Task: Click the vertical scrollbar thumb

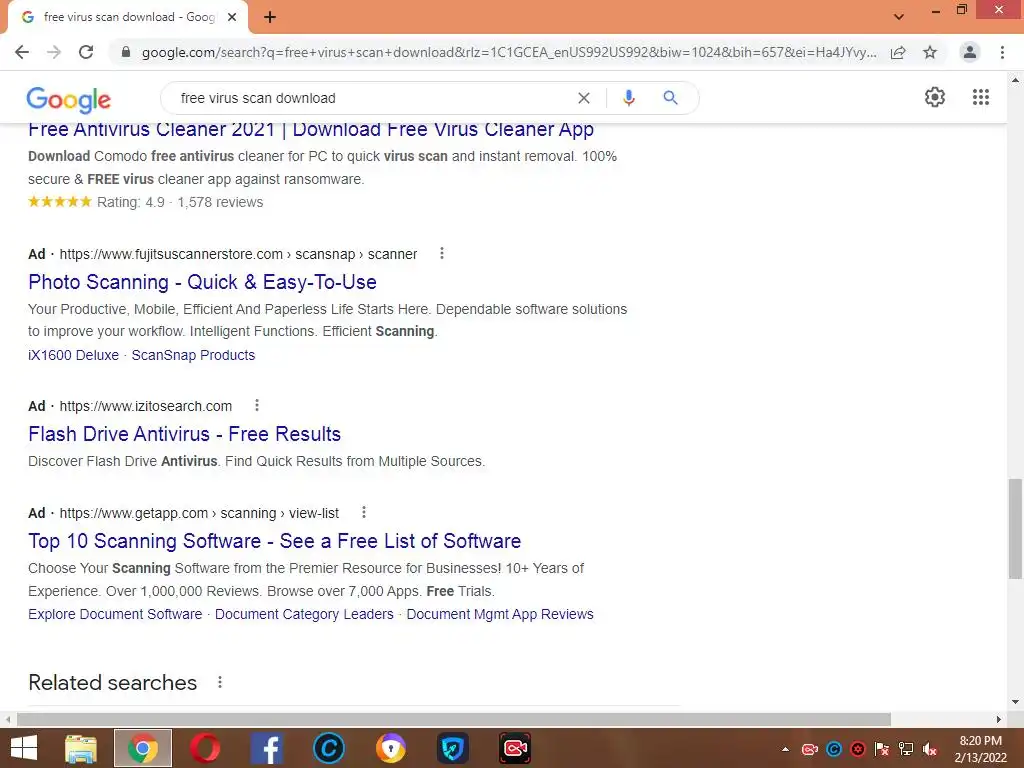Action: point(1015,529)
